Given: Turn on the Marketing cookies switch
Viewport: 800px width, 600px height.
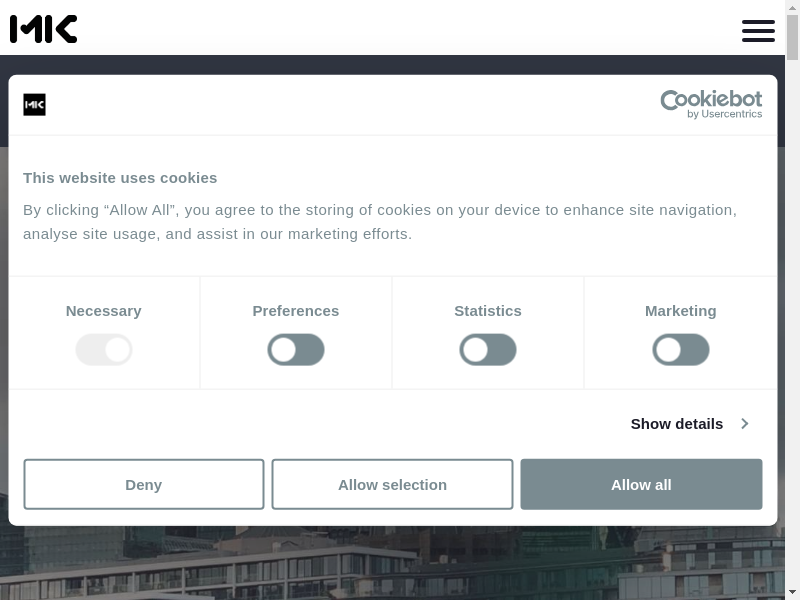Looking at the screenshot, I should point(681,350).
